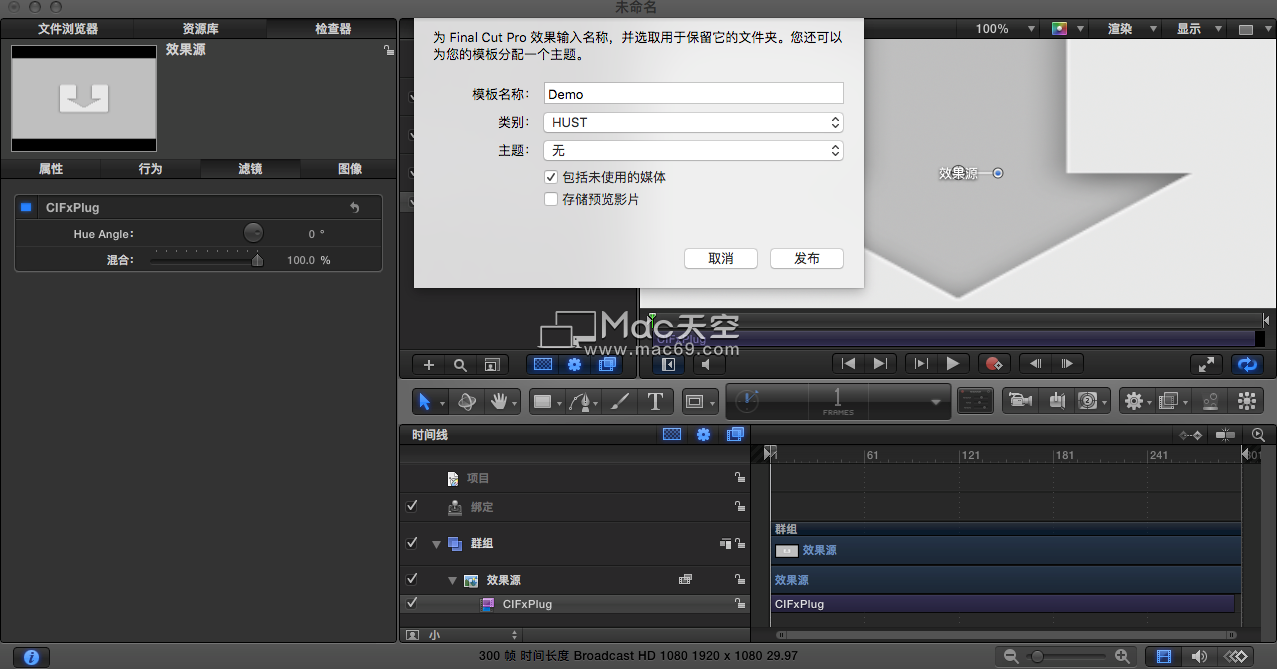Switch to the 检查器 tab
The height and width of the screenshot is (669, 1277).
(x=333, y=29)
